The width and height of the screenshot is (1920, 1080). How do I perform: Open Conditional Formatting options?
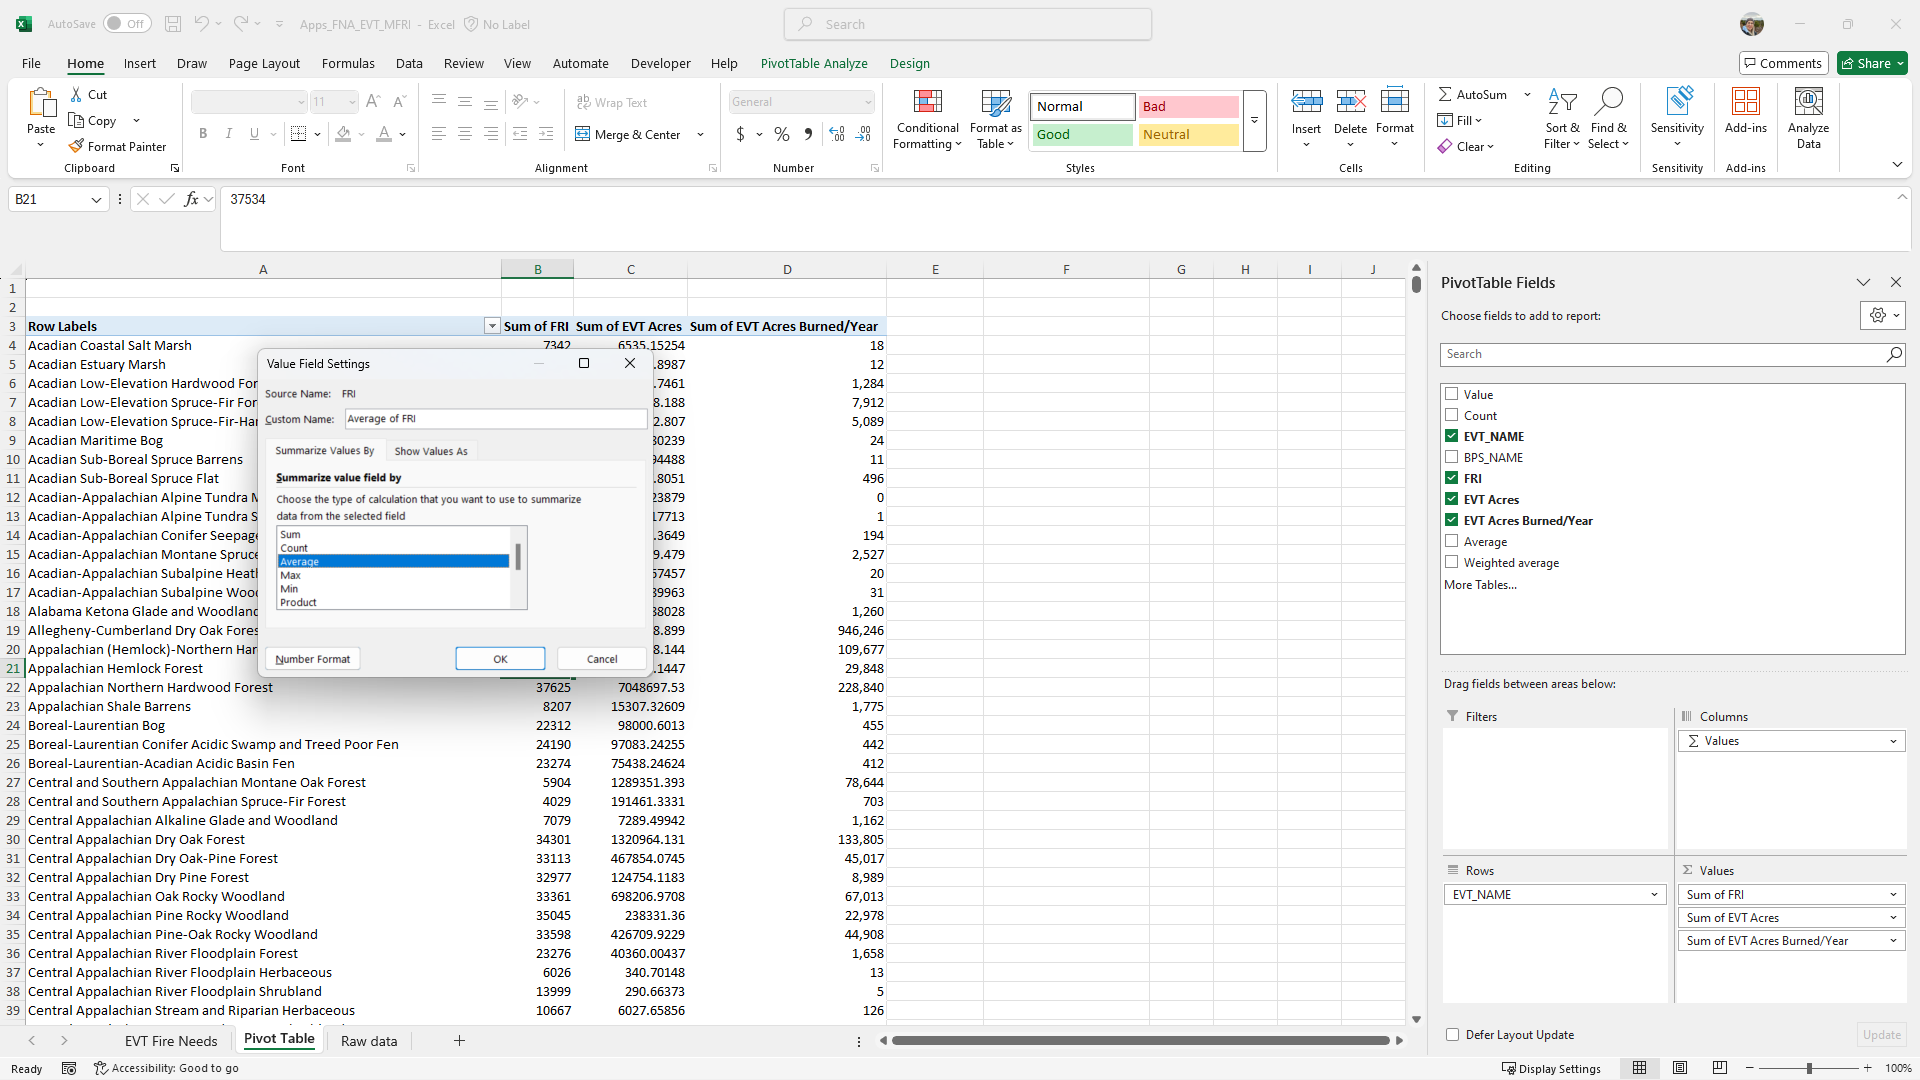(926, 119)
